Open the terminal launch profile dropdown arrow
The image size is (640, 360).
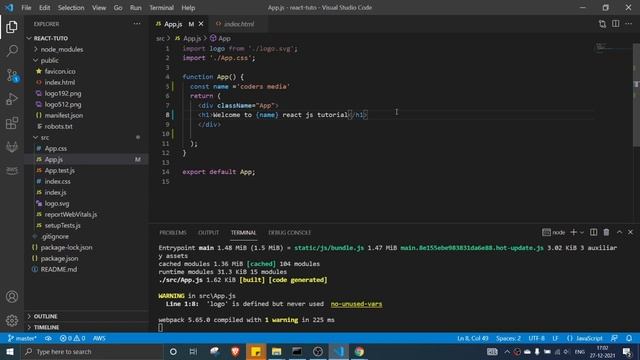pyautogui.click(x=582, y=232)
